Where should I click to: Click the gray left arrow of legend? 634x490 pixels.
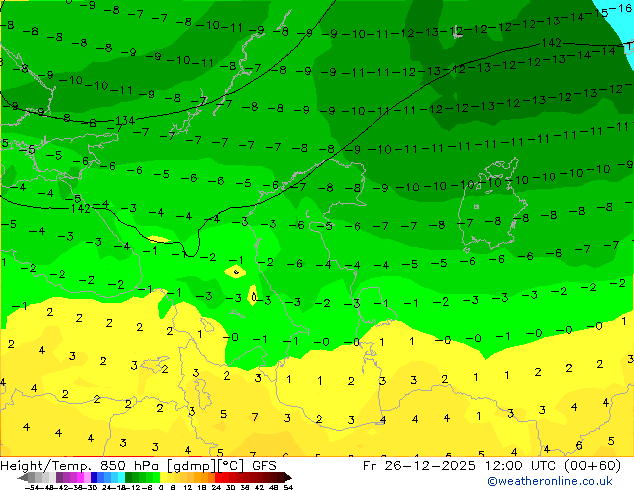tap(22, 478)
